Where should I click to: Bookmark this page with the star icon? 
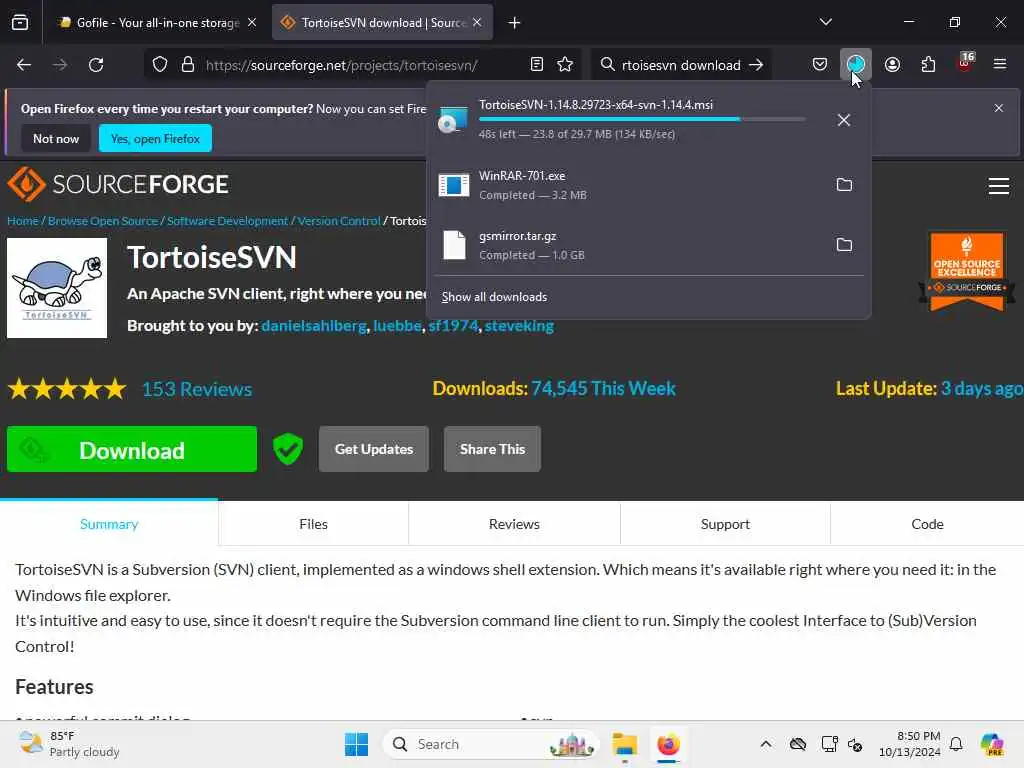[565, 65]
